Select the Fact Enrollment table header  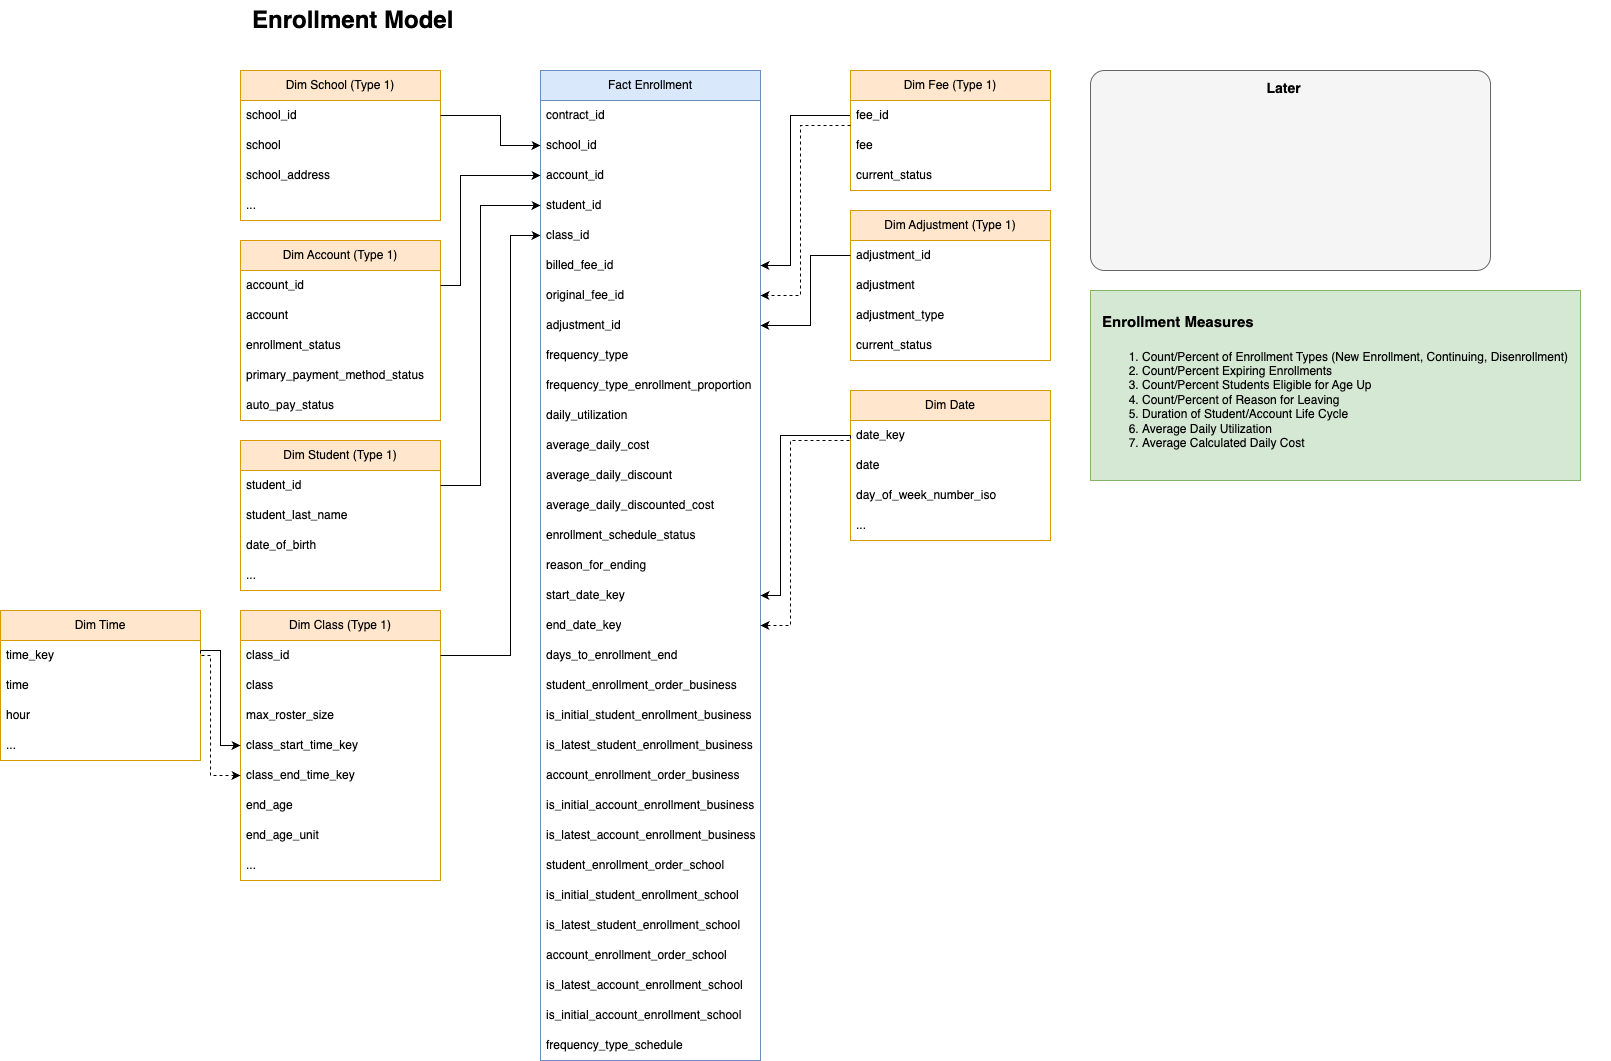[x=650, y=85]
